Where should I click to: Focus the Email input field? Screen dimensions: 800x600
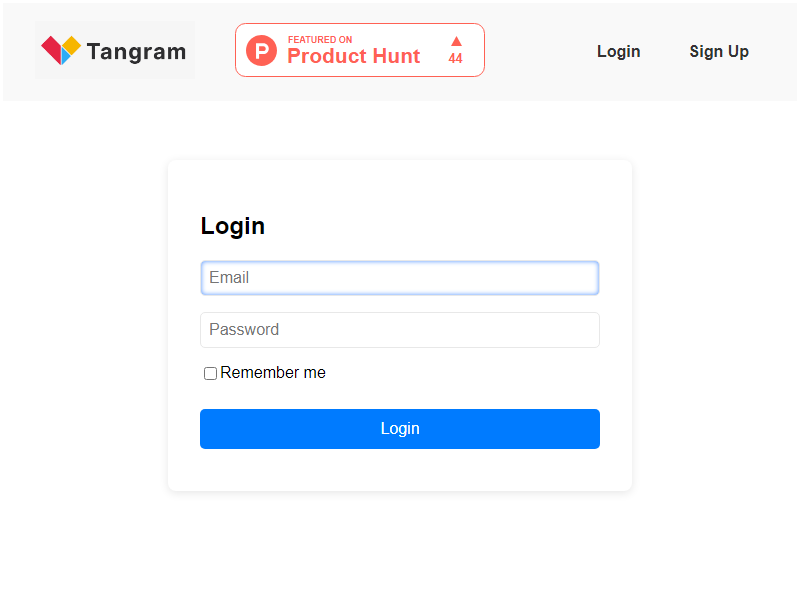(x=400, y=278)
